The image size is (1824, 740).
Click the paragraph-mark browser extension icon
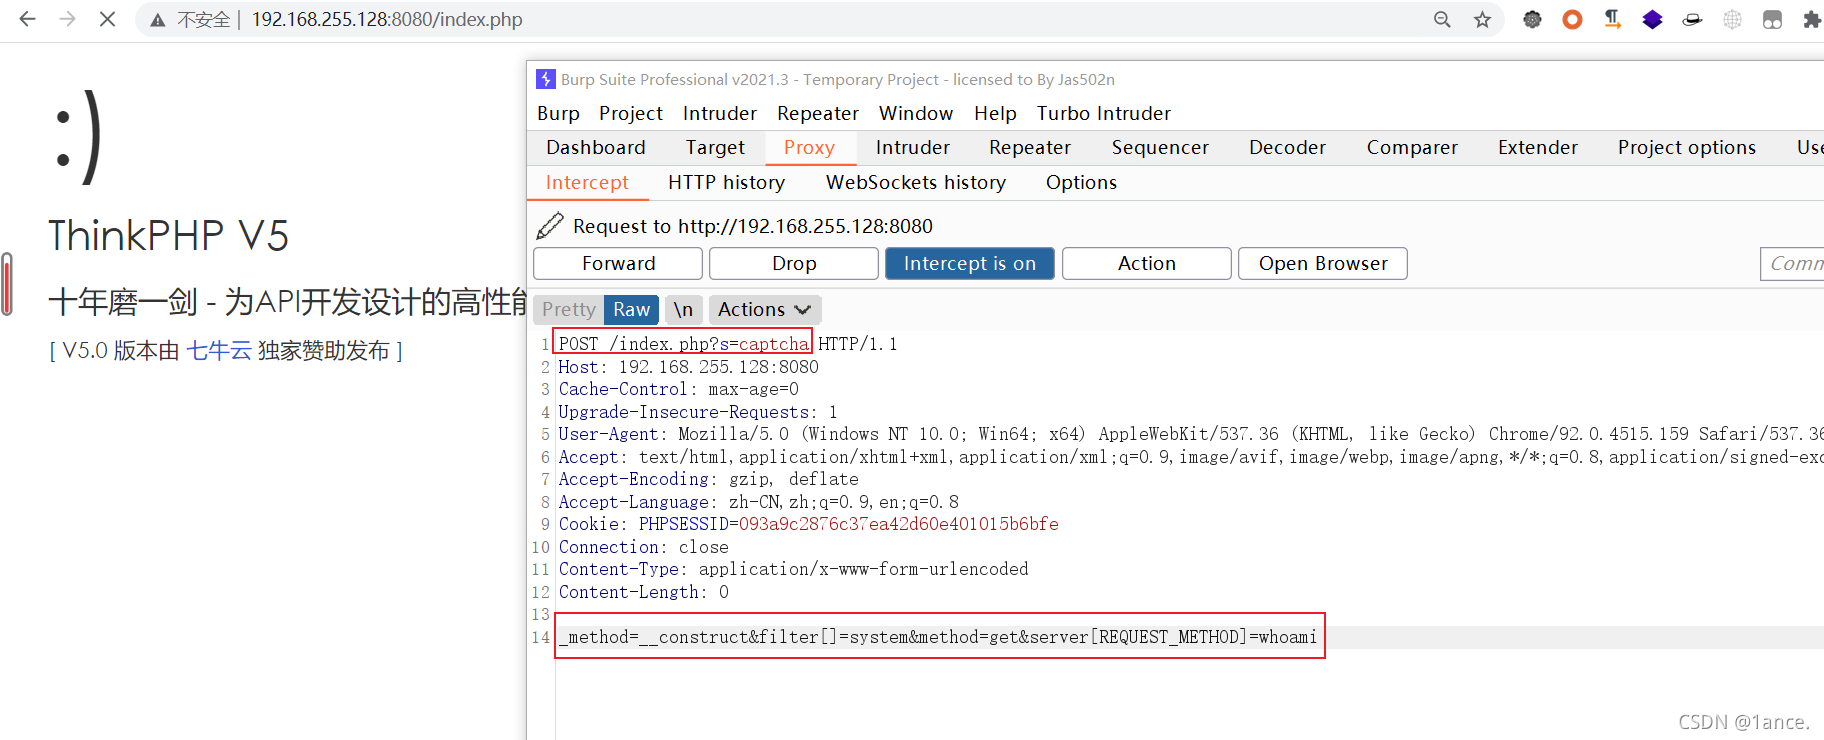click(x=1612, y=19)
